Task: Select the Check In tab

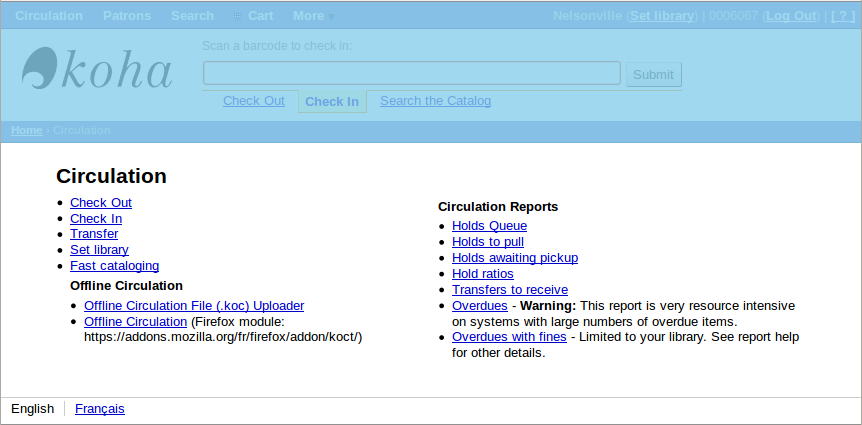Action: (332, 102)
